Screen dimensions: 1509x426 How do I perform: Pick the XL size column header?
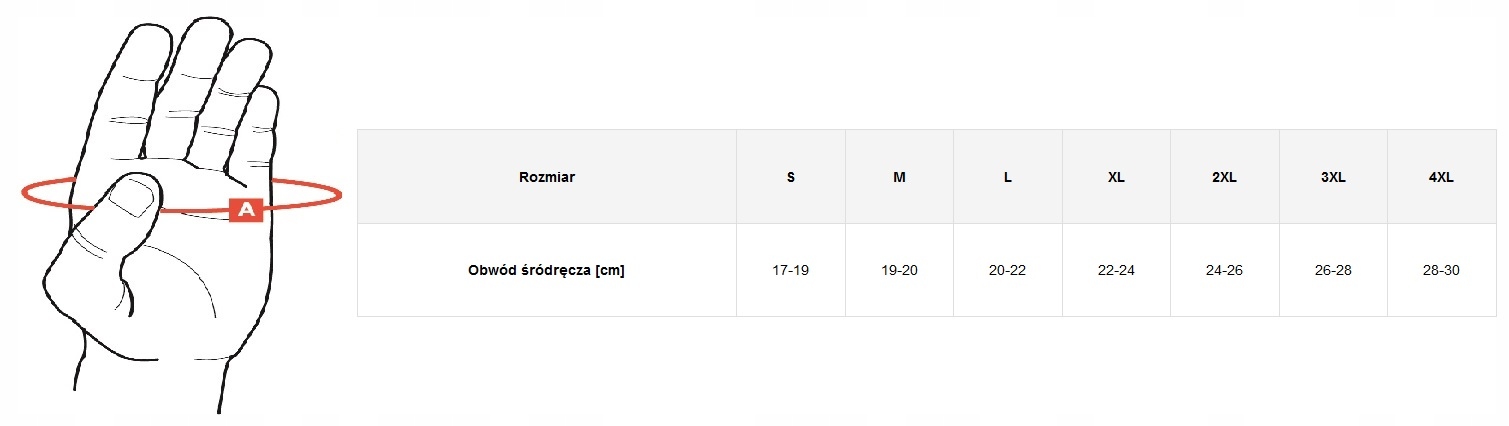1116,177
